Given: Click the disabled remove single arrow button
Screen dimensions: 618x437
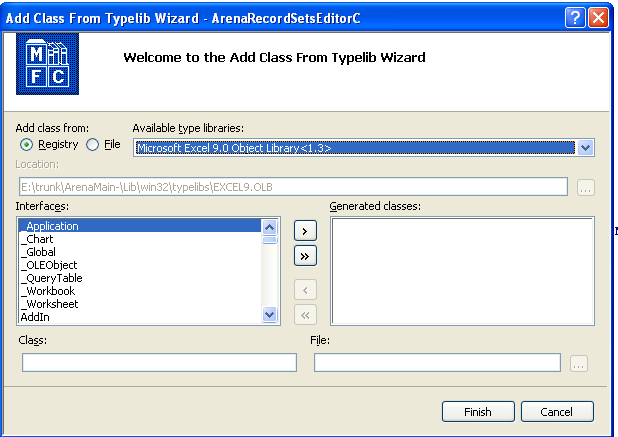Looking at the screenshot, I should [305, 290].
